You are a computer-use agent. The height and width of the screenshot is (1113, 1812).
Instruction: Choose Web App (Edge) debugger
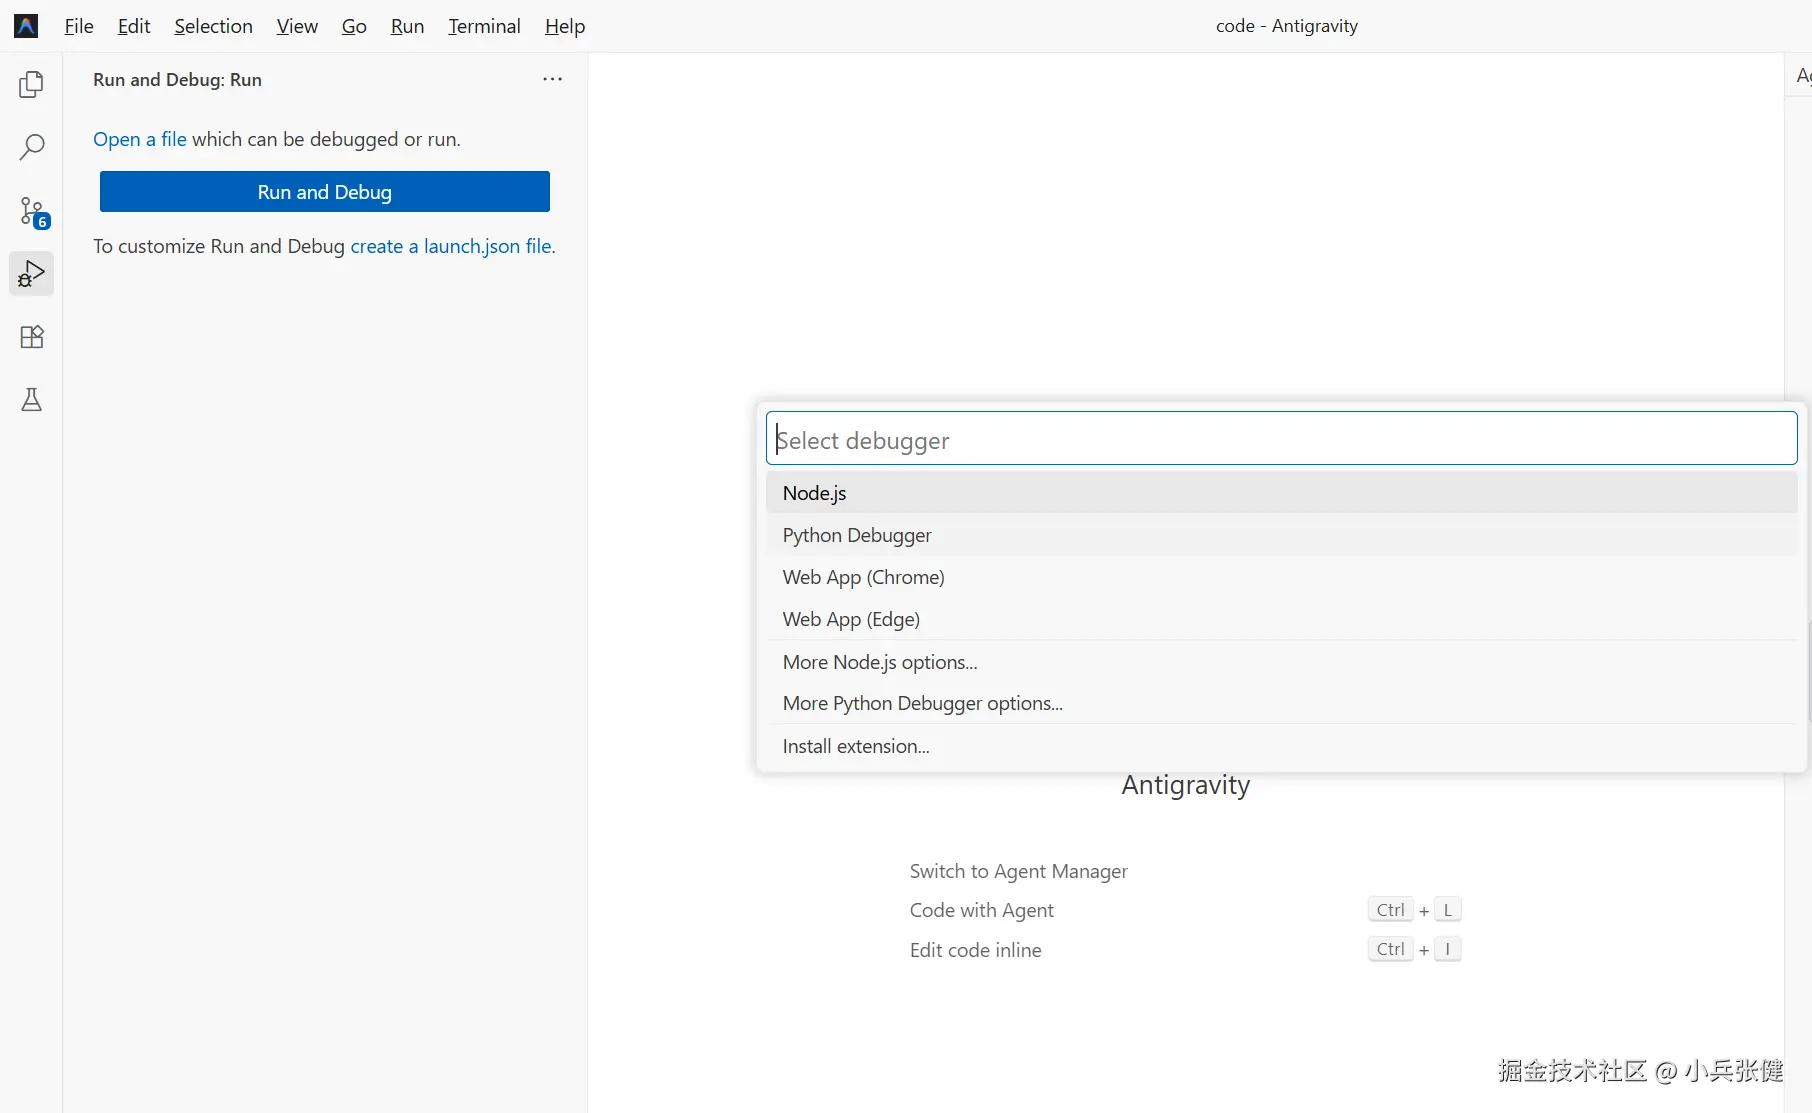point(1282,619)
